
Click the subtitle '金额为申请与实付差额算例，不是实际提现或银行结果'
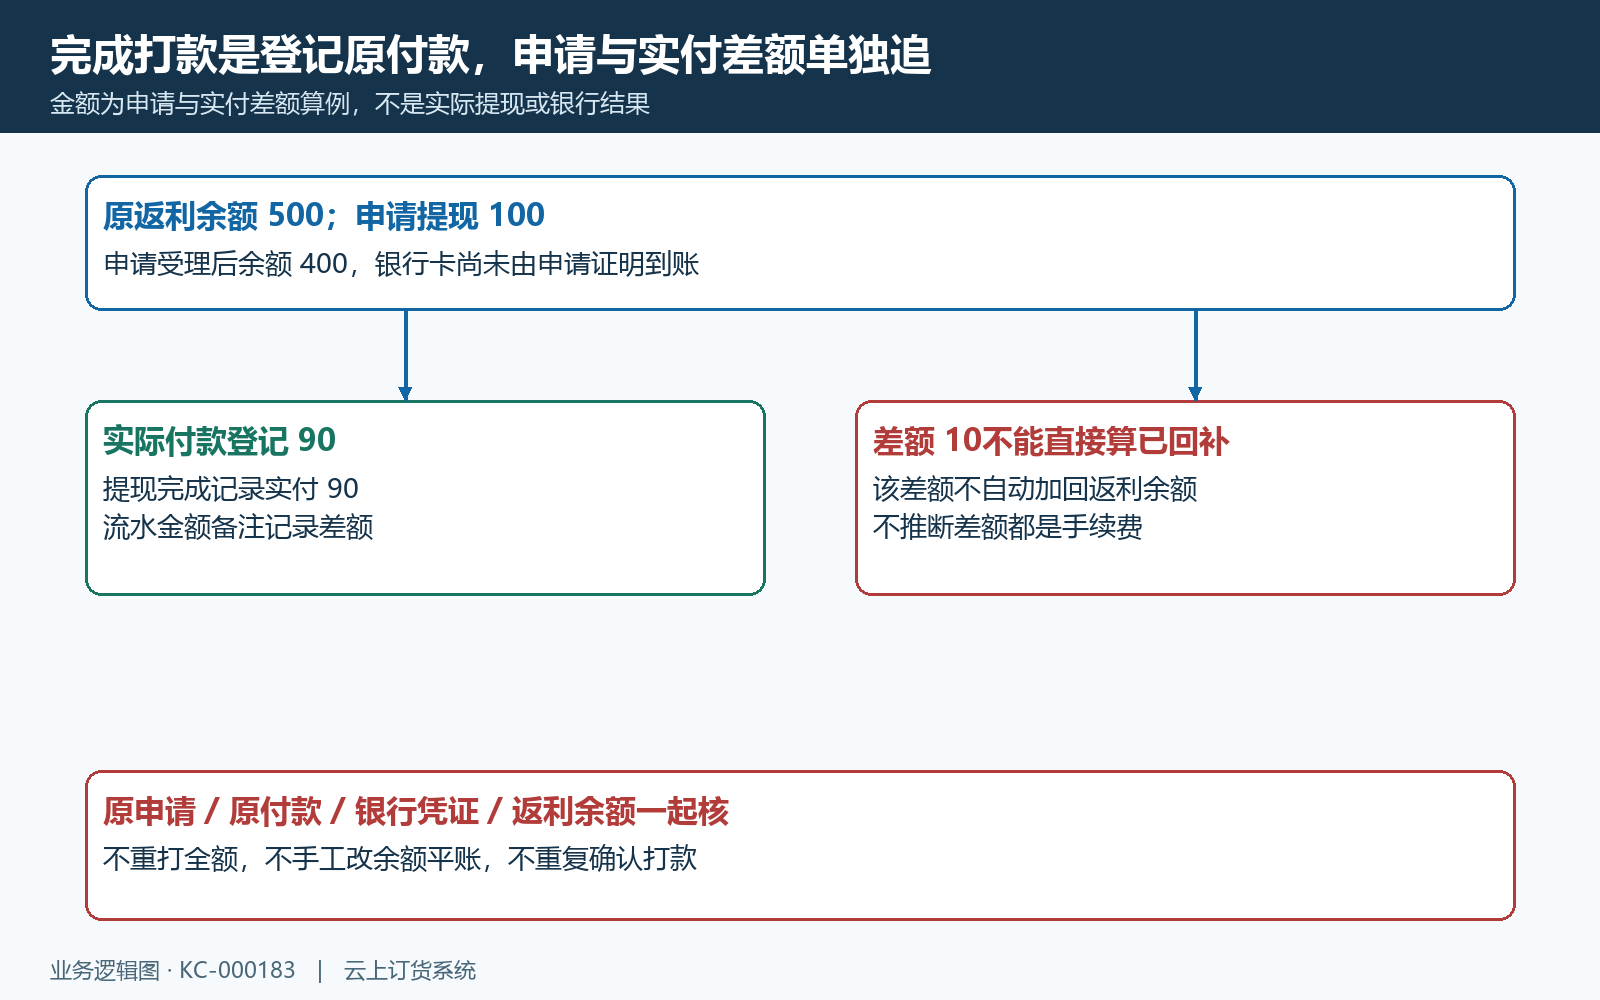coord(350,104)
